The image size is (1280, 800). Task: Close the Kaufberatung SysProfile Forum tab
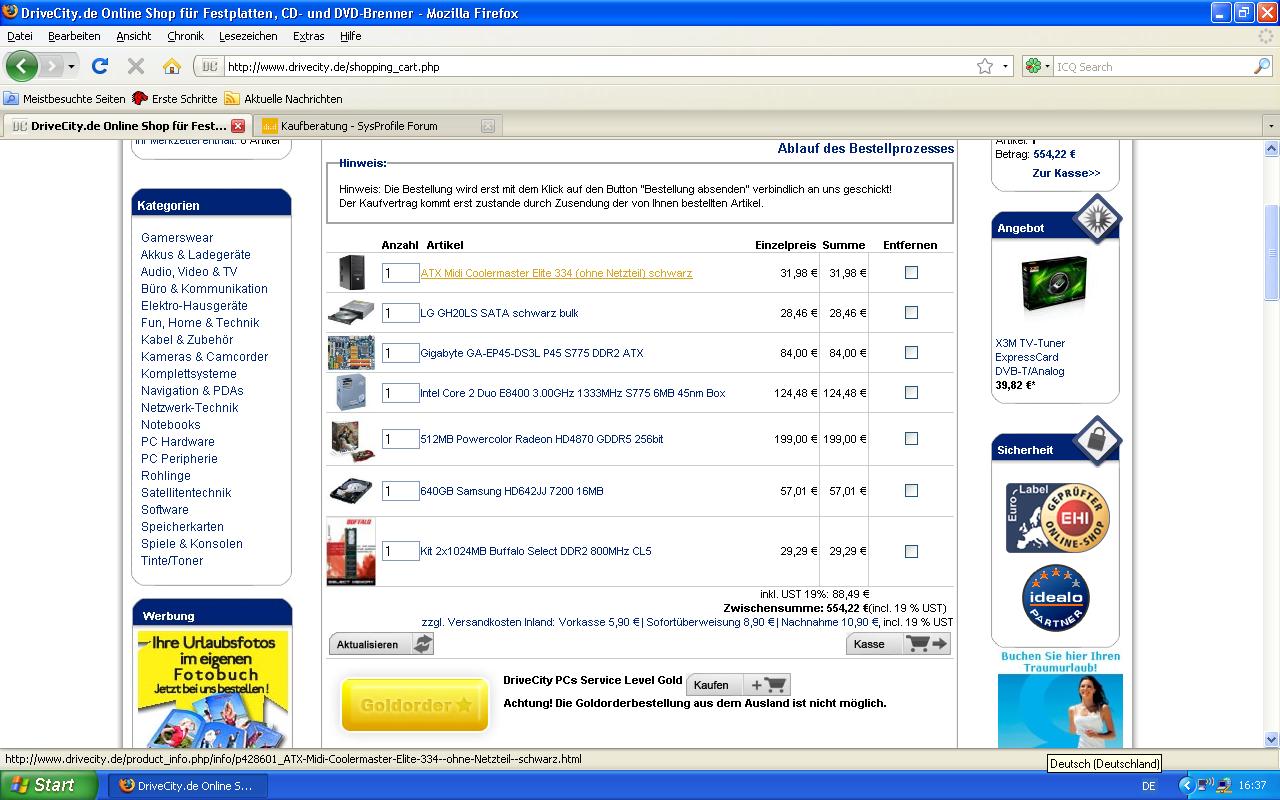(x=488, y=126)
